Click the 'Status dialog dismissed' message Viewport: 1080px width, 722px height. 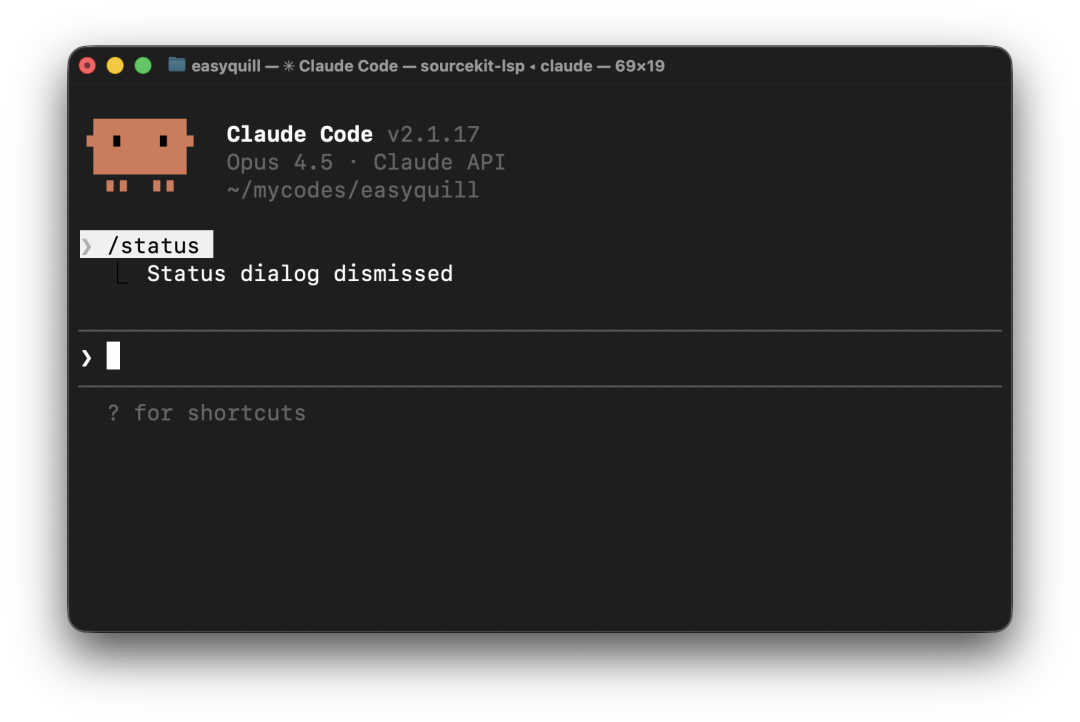click(300, 274)
